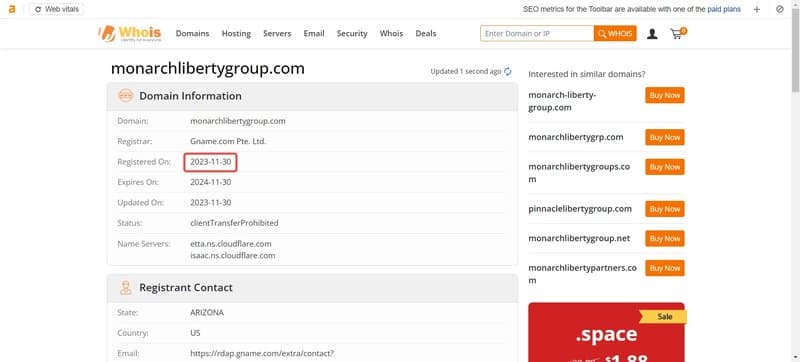
Task: Click the .space sale banner
Action: point(606,332)
